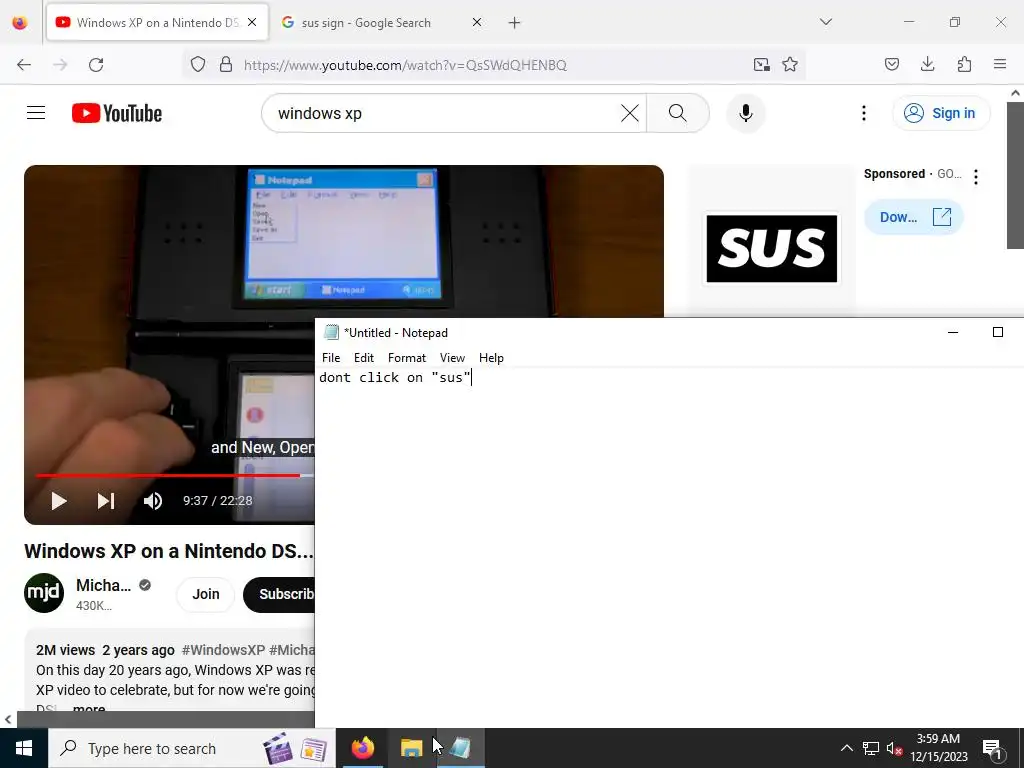This screenshot has width=1024, height=768.
Task: Close the Windows XP on a Nintendo DS tab
Action: click(x=252, y=22)
